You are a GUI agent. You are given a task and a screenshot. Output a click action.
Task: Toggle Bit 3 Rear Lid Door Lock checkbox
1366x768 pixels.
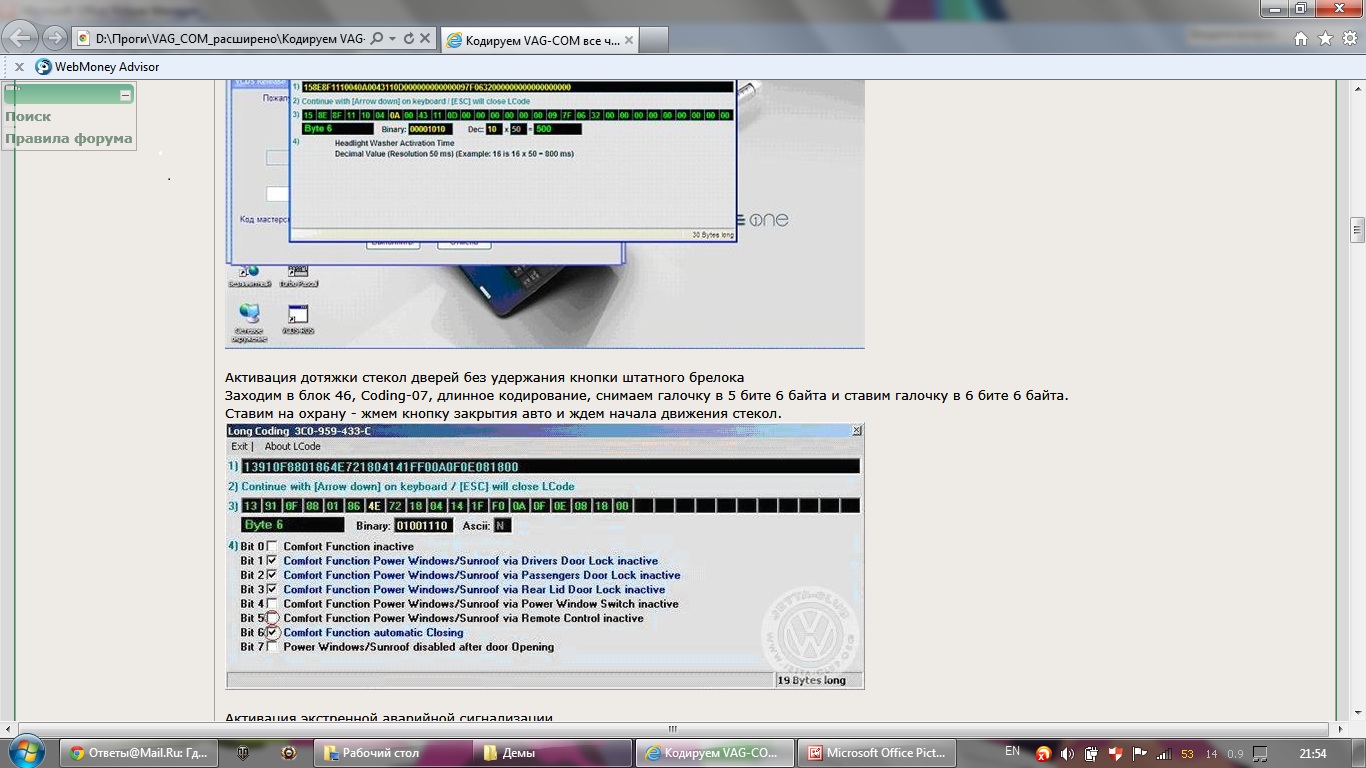[272, 590]
